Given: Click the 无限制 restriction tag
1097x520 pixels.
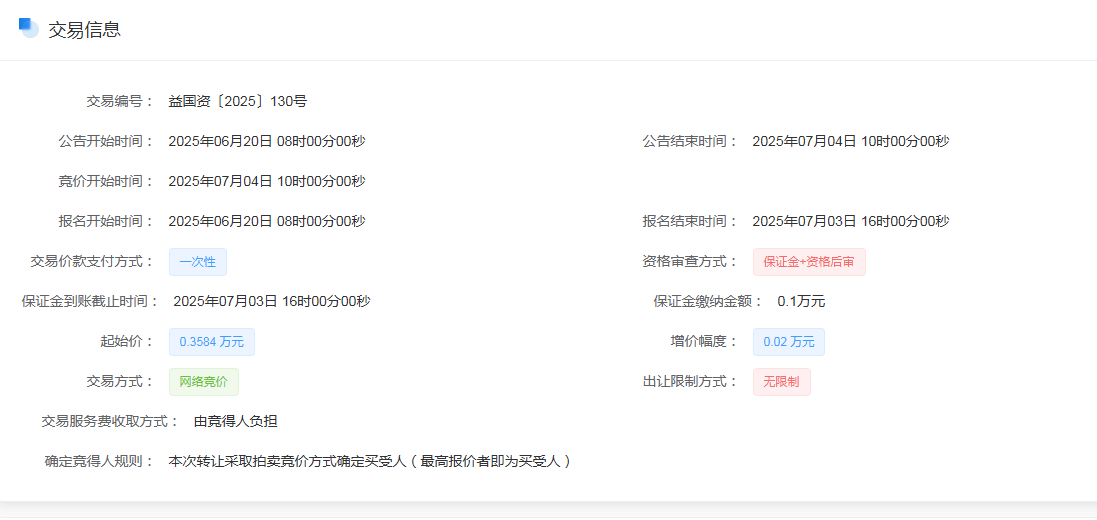Looking at the screenshot, I should click(781, 382).
